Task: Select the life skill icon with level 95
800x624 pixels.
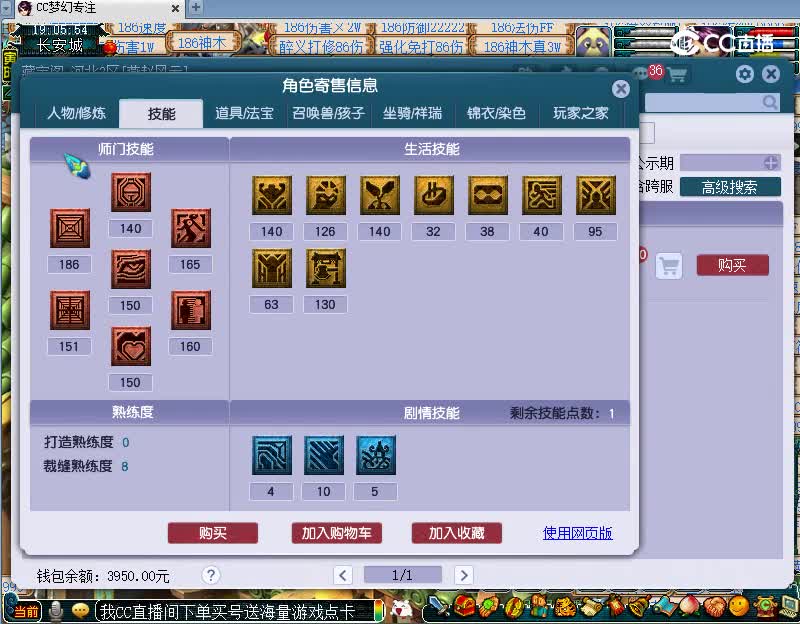Action: click(x=596, y=195)
